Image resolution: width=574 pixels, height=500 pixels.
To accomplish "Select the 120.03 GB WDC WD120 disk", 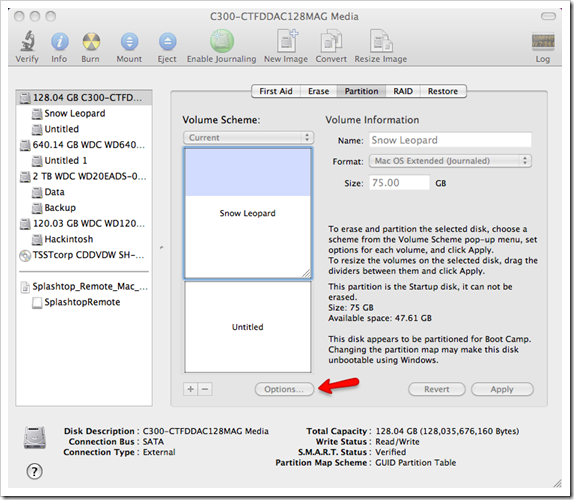I will tap(84, 224).
